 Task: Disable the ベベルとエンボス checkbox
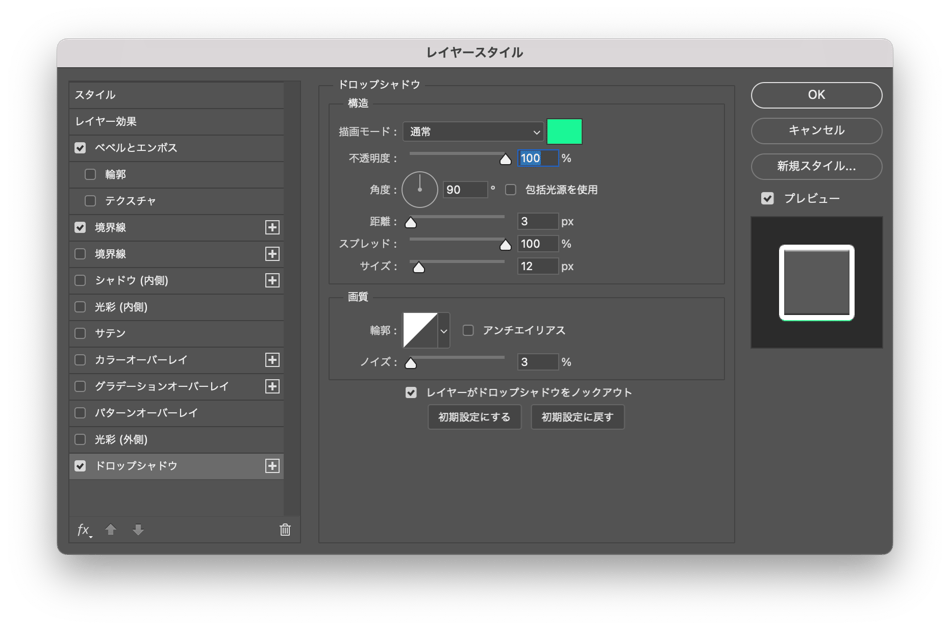point(80,148)
